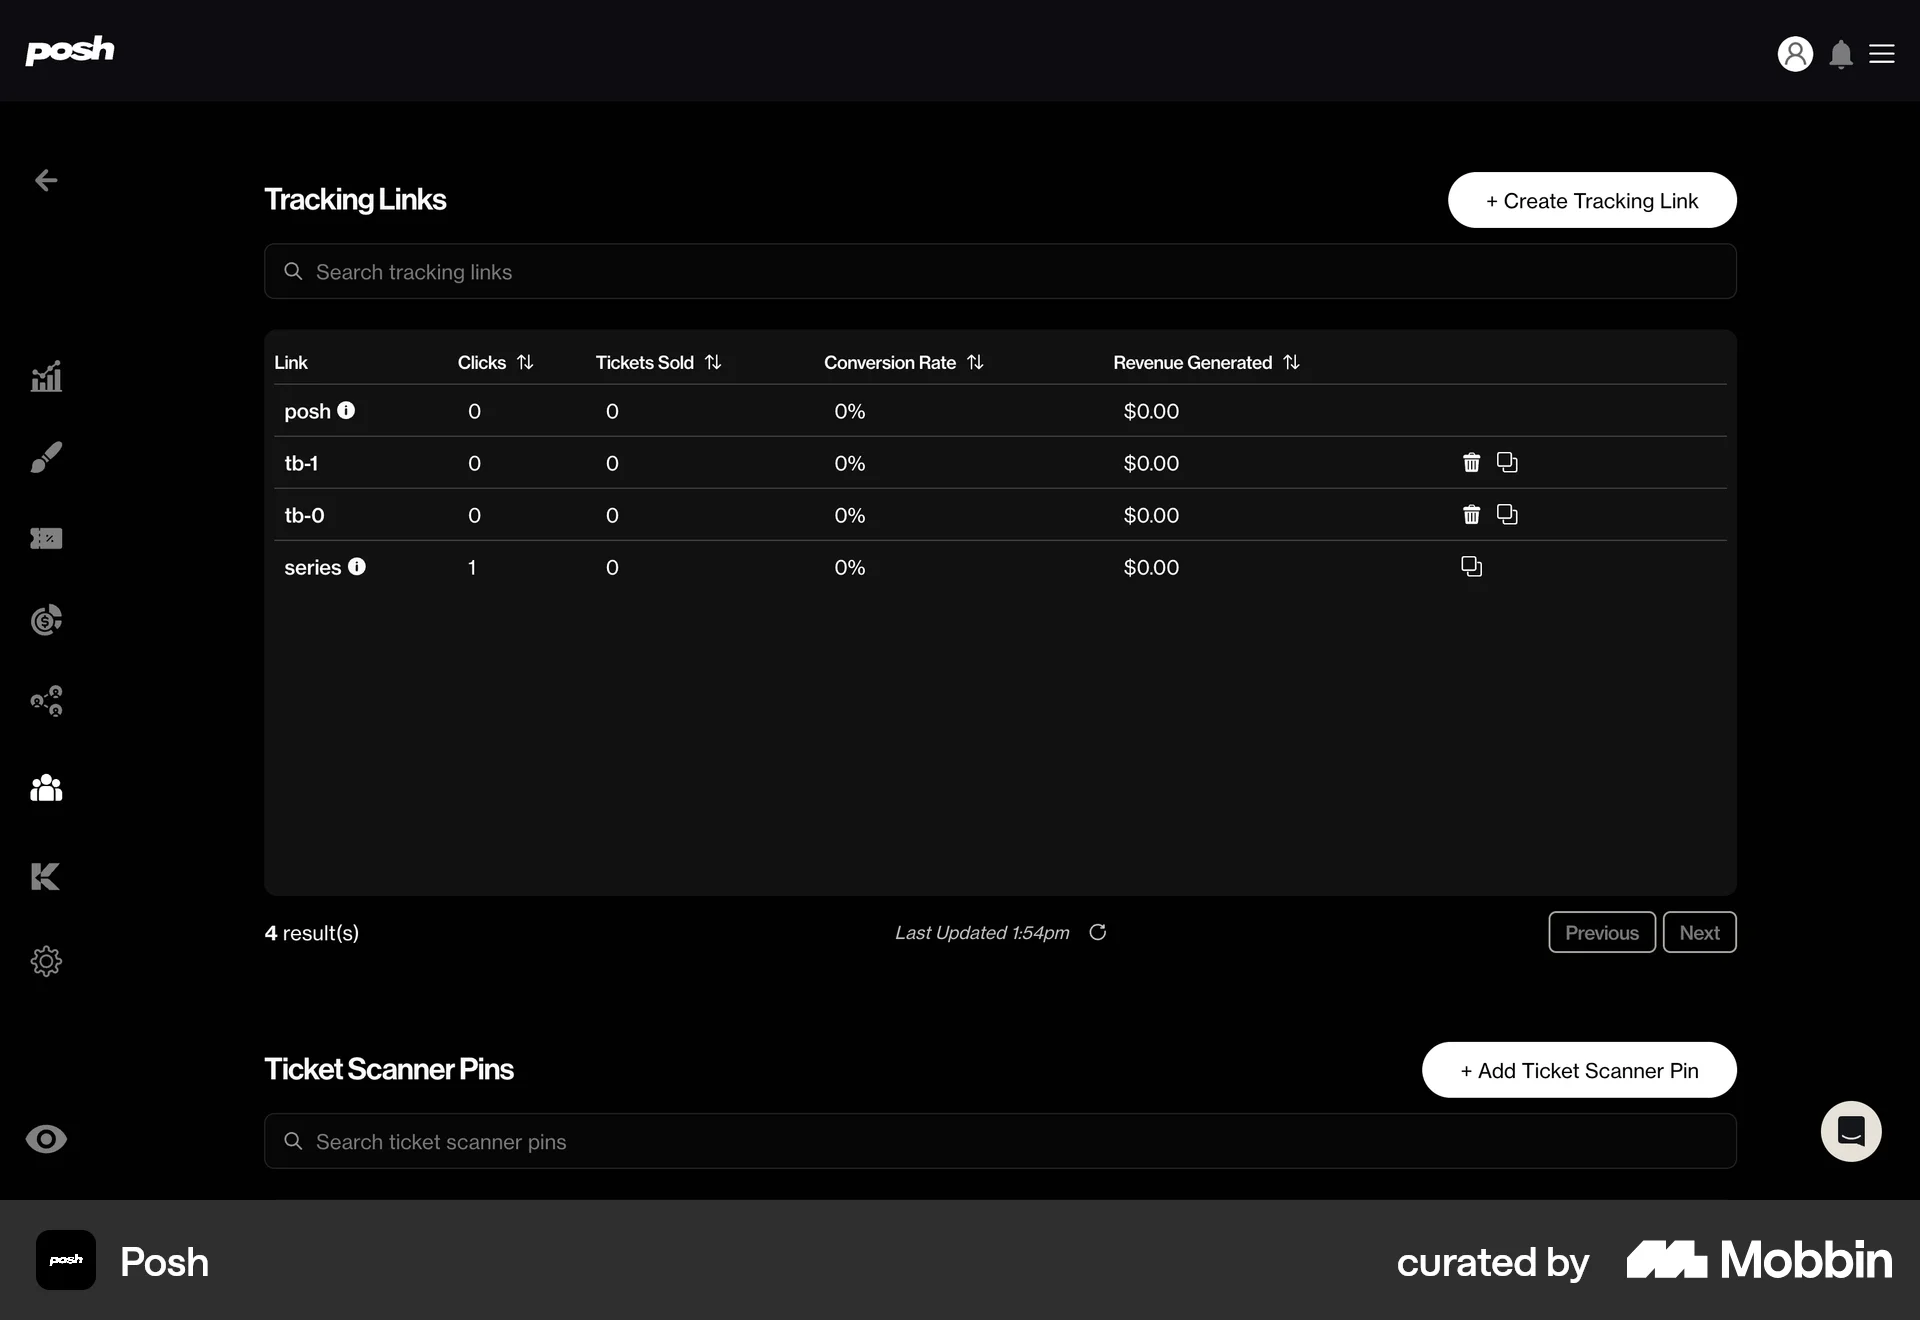This screenshot has height=1320, width=1920.
Task: Show the info tooltip next to series link
Action: point(357,566)
